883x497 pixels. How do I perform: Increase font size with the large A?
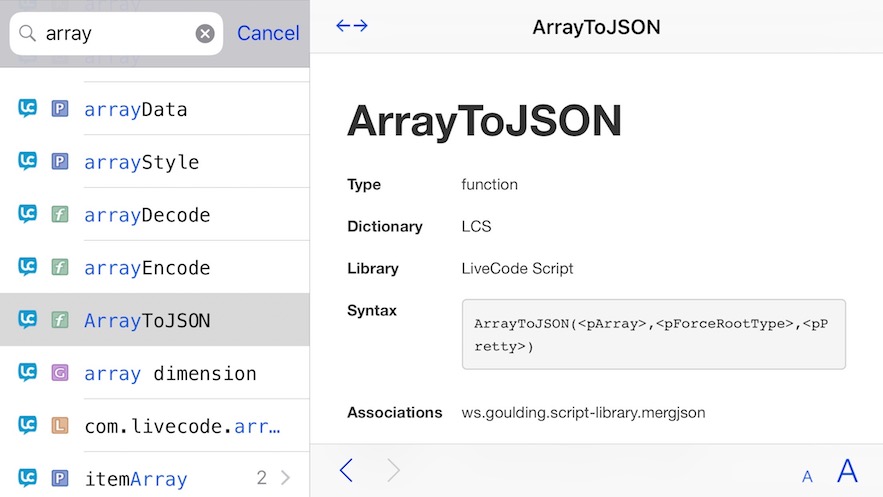tap(847, 470)
